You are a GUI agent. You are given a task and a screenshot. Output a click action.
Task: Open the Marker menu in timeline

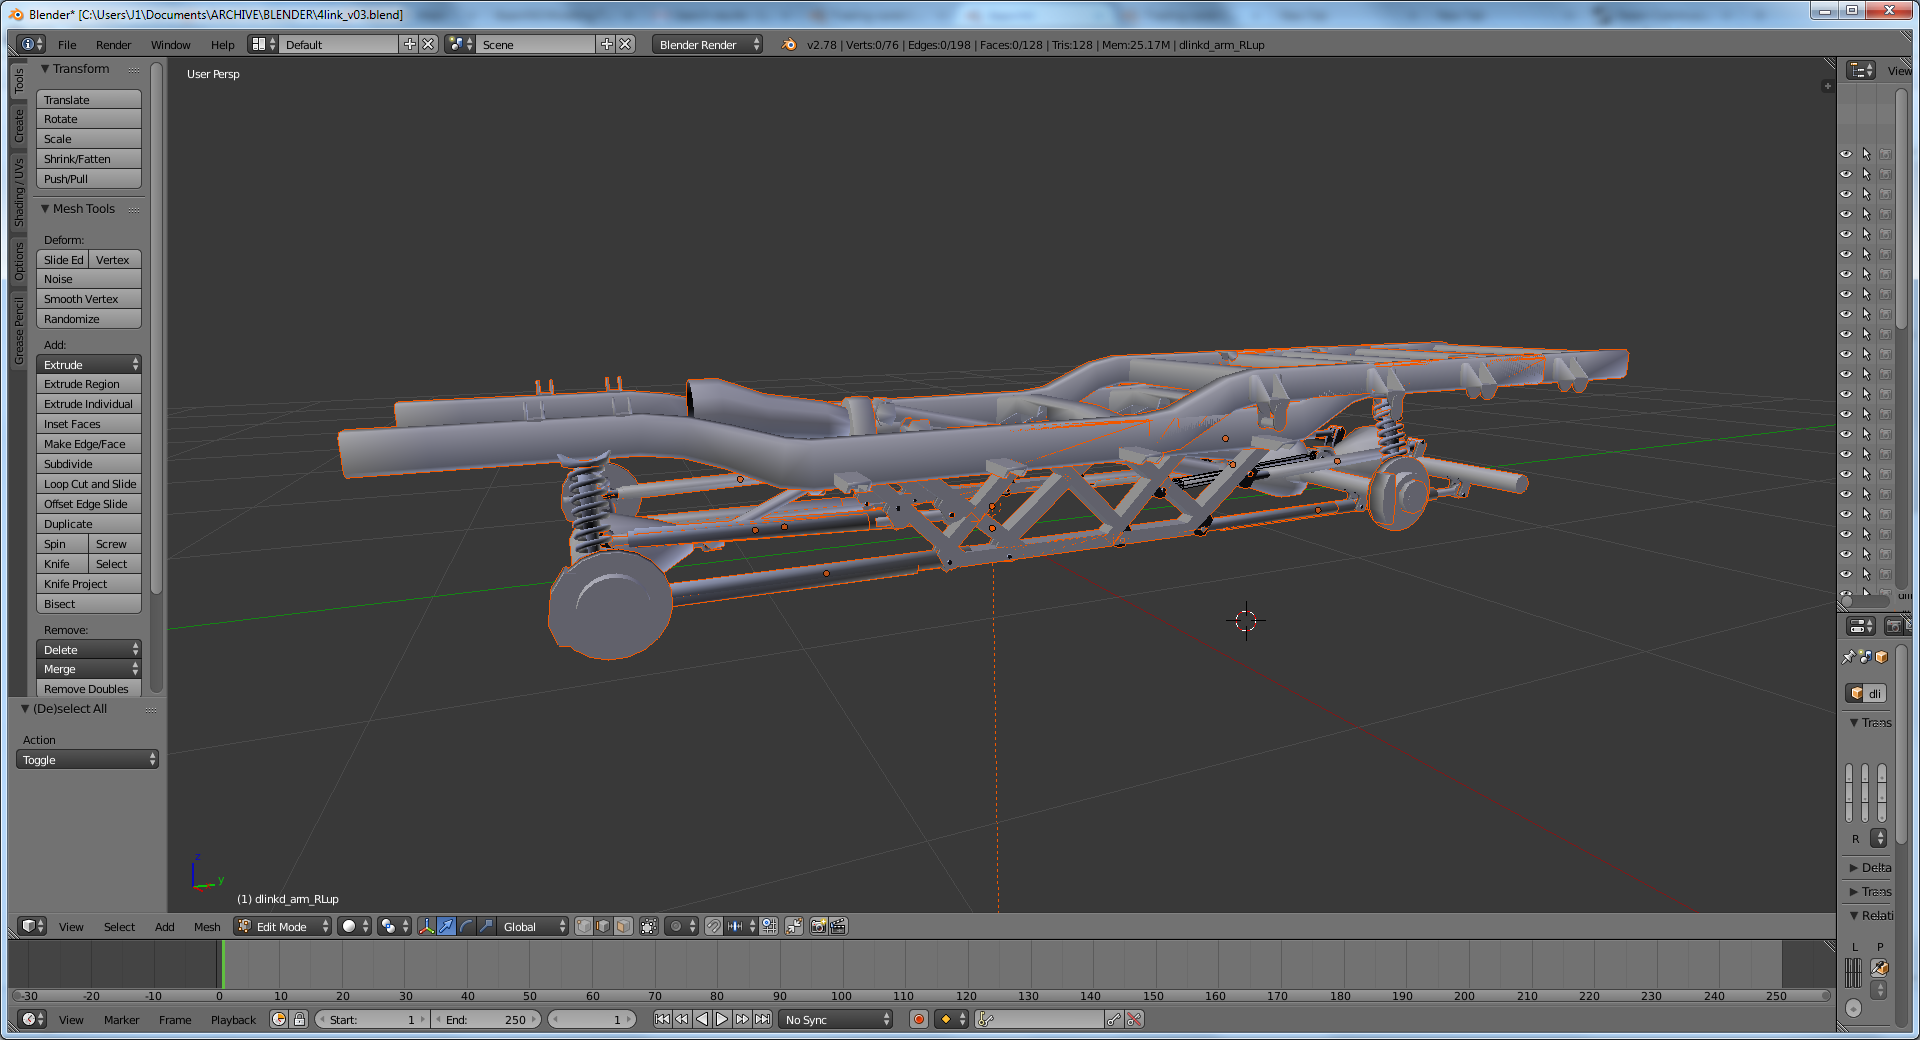[x=121, y=1019]
